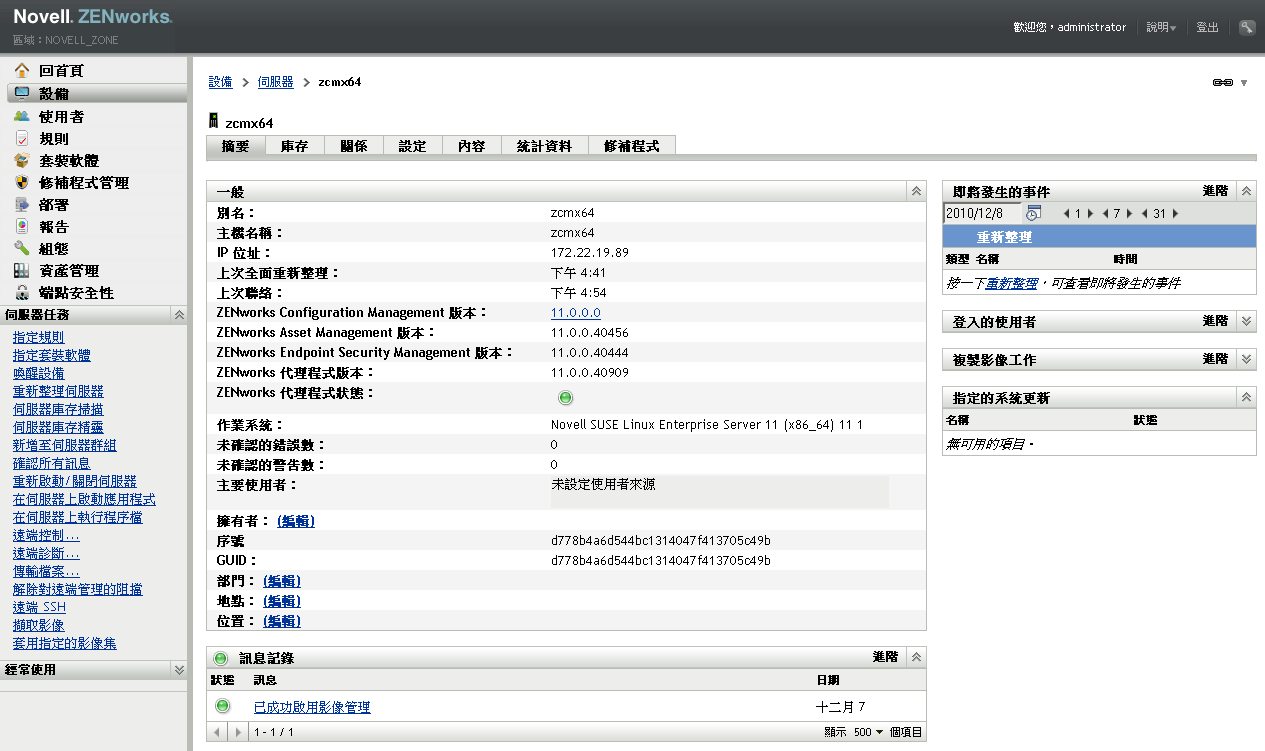This screenshot has width=1265, height=751.
Task: Click 編輯 link next to 部門
Action: pyautogui.click(x=282, y=581)
